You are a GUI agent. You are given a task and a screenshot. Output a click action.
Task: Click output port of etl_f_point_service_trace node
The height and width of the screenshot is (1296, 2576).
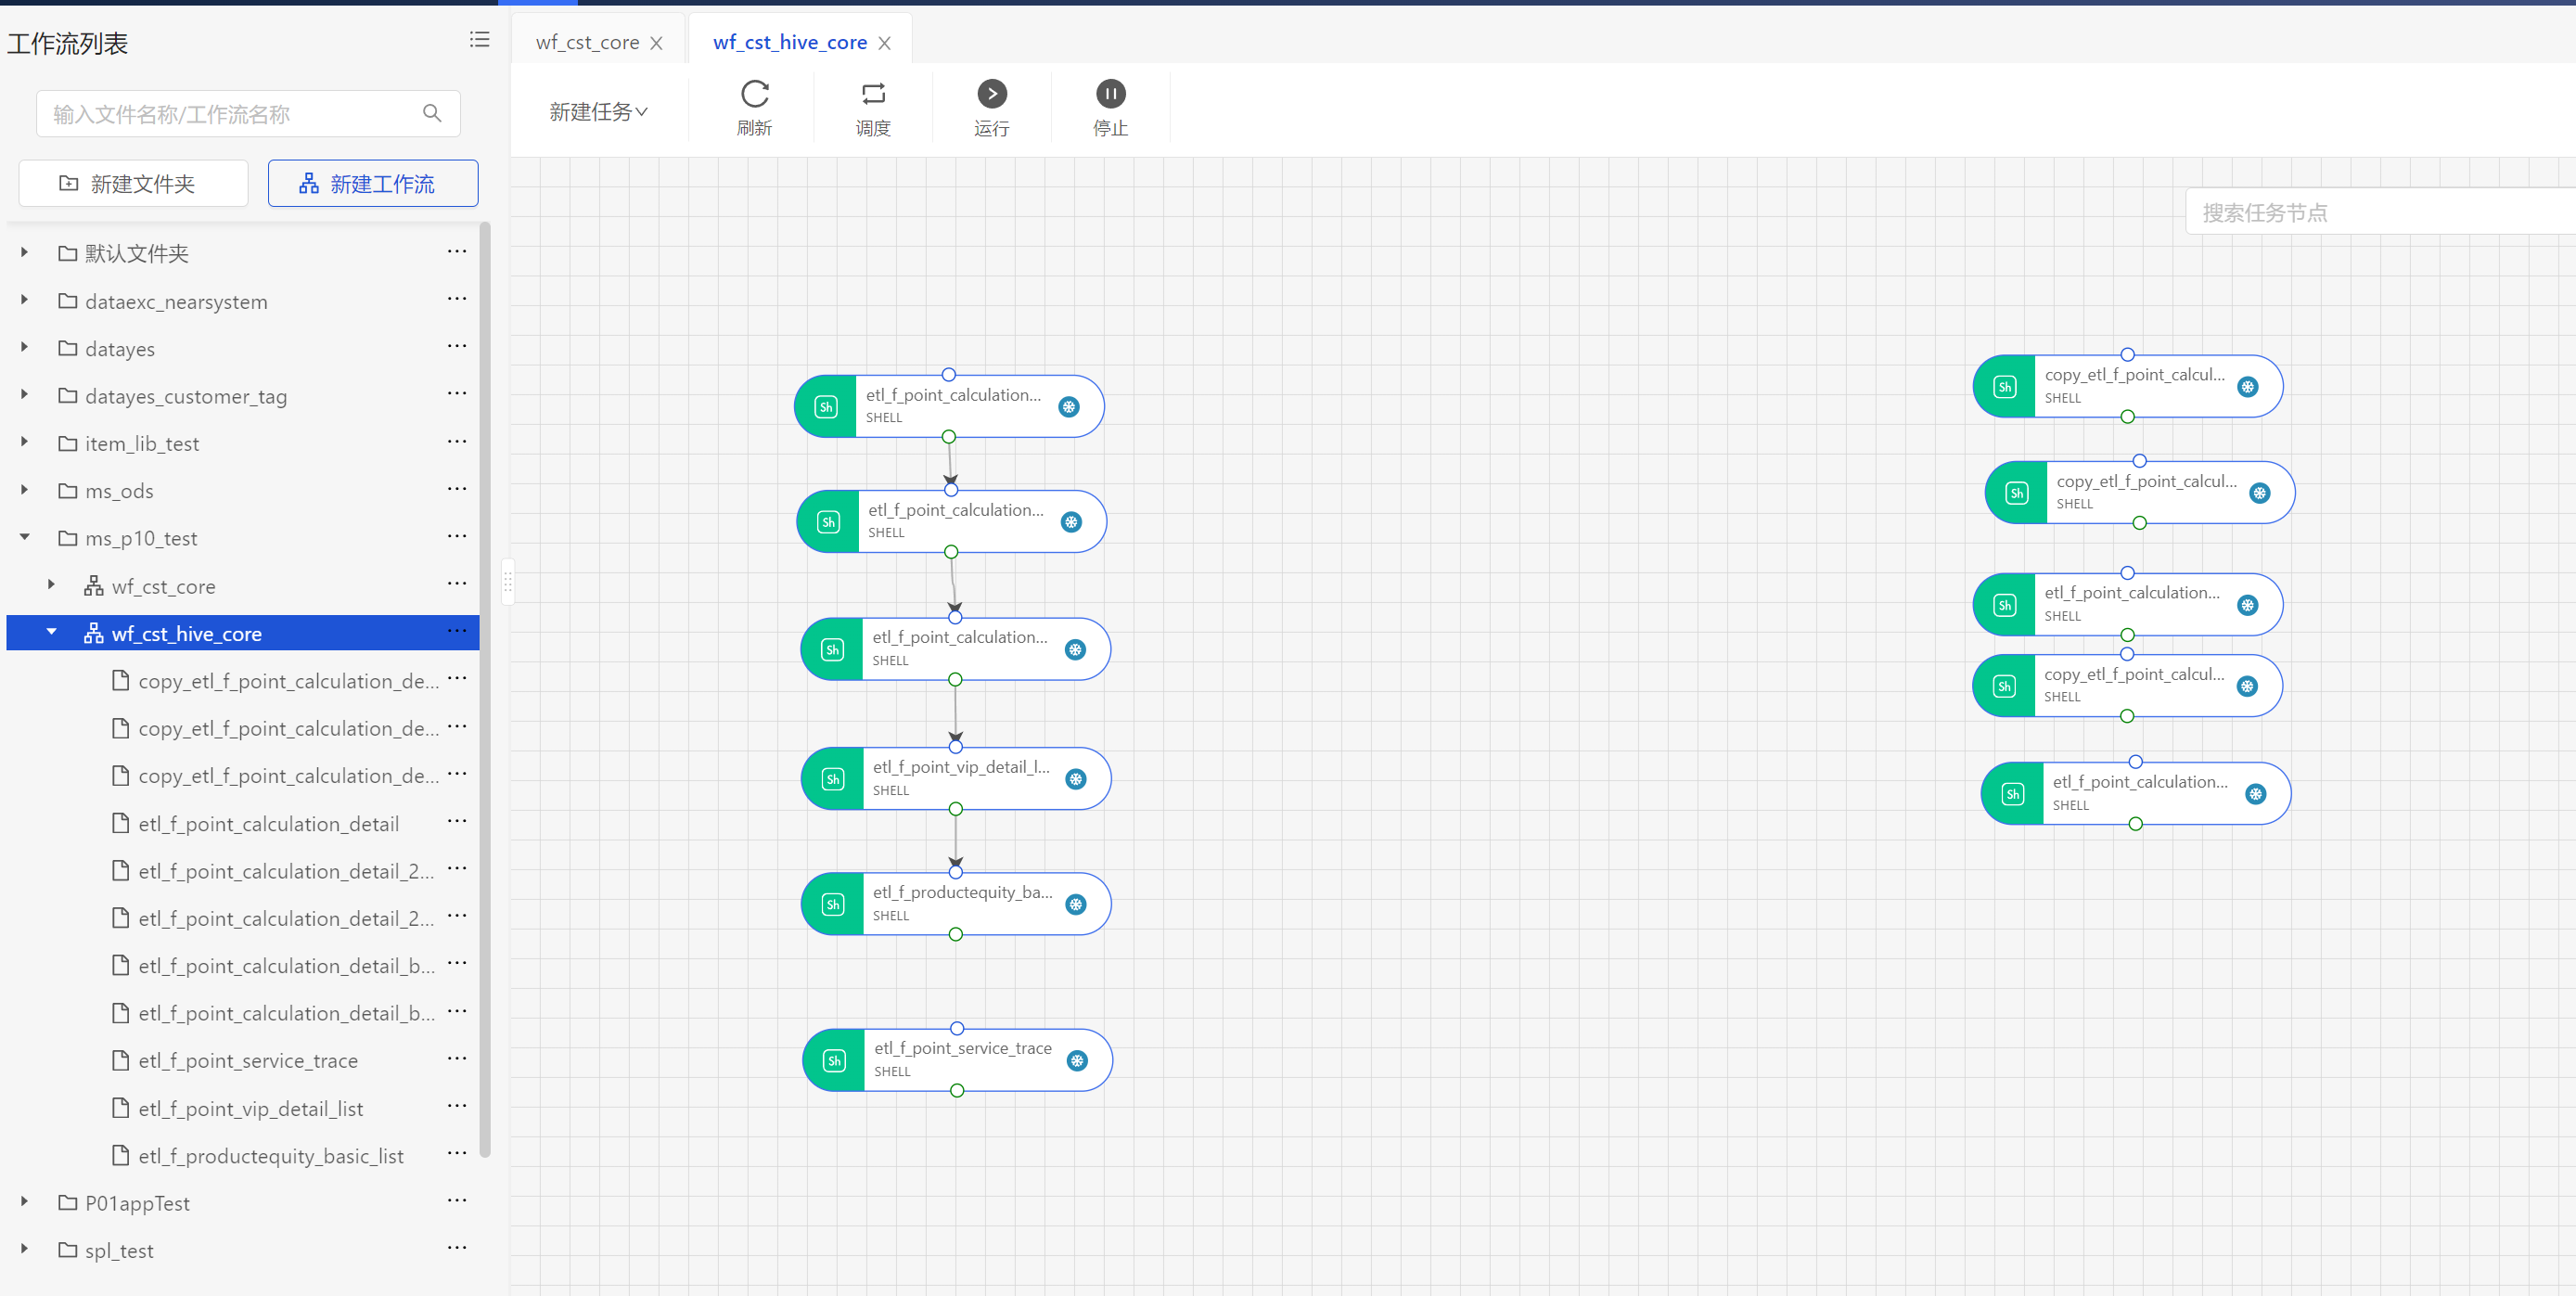[957, 1091]
